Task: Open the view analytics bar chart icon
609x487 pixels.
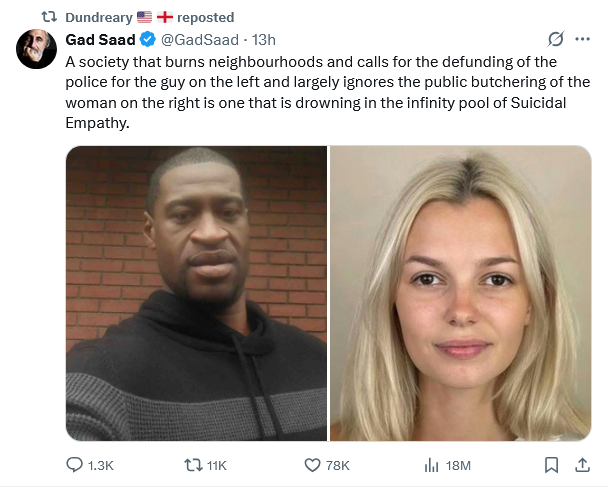Action: pos(432,465)
